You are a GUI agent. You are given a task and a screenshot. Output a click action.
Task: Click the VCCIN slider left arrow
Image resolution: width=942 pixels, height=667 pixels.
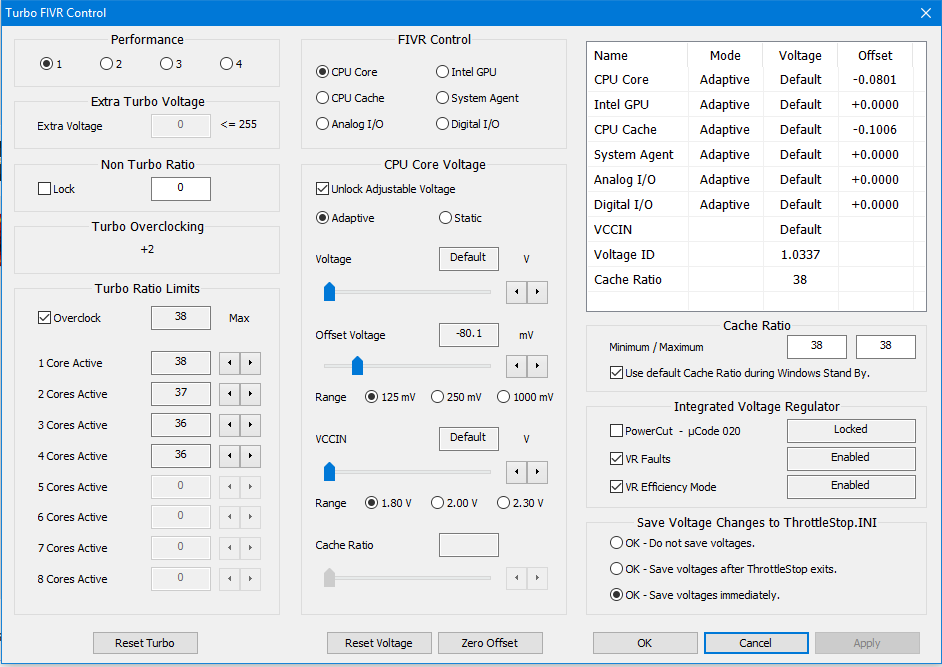pyautogui.click(x=517, y=472)
